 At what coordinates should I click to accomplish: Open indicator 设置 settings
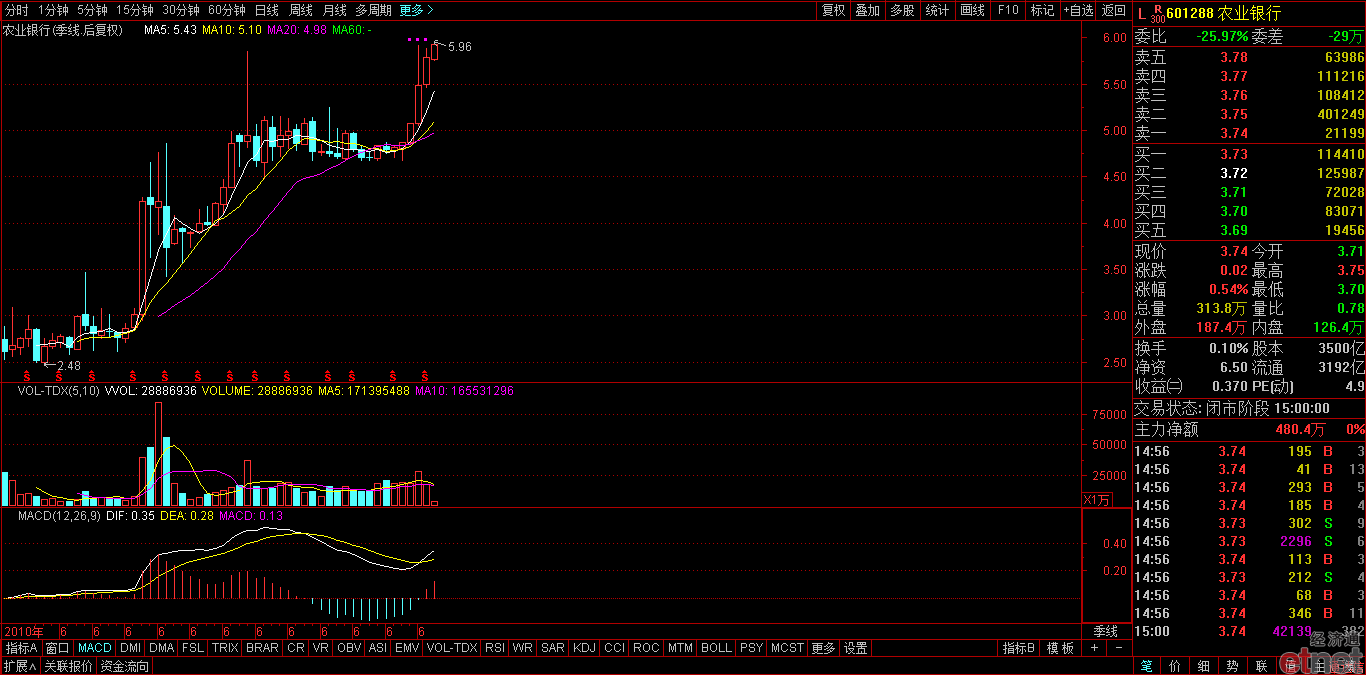(x=855, y=648)
